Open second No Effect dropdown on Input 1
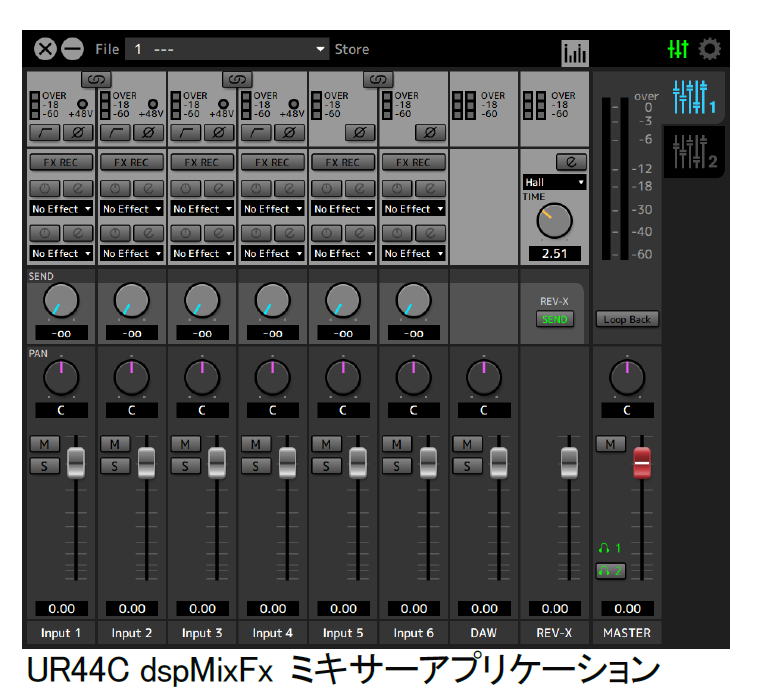 tap(61, 253)
